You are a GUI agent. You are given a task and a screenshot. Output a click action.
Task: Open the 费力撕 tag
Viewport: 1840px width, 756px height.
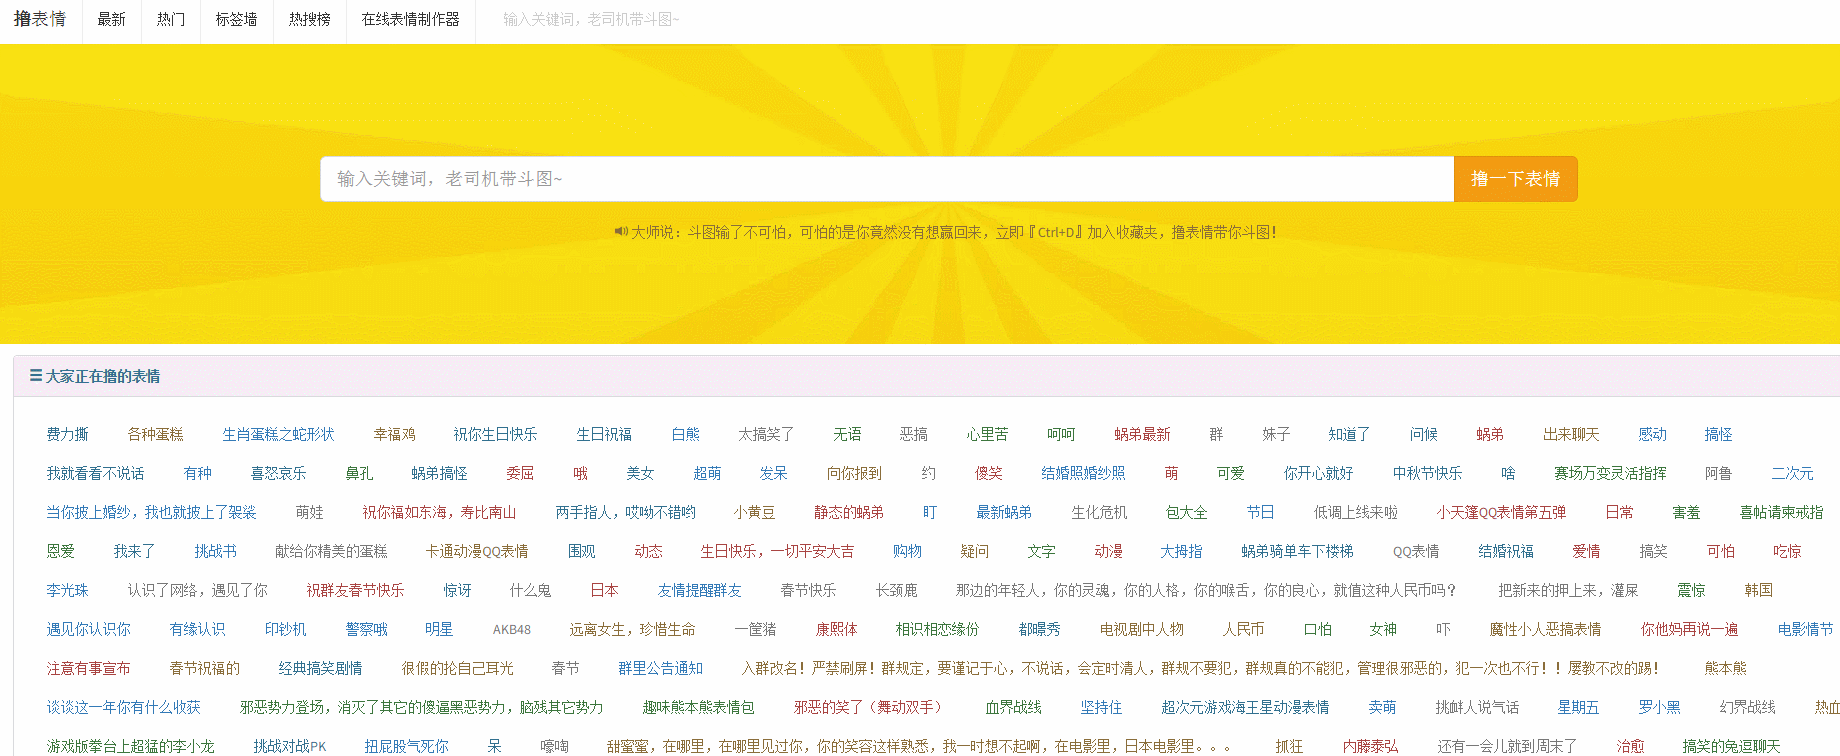click(67, 434)
